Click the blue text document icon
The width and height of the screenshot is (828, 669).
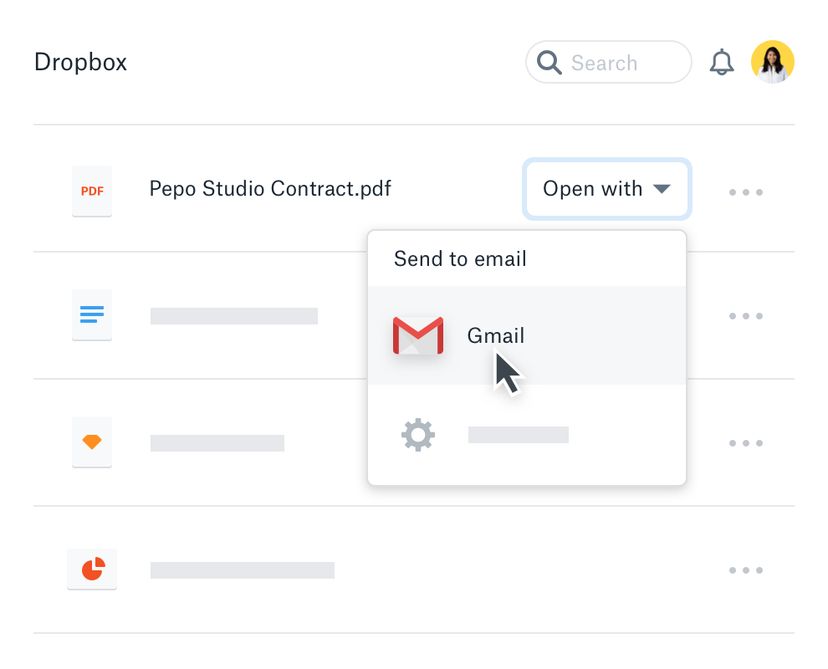(x=91, y=315)
